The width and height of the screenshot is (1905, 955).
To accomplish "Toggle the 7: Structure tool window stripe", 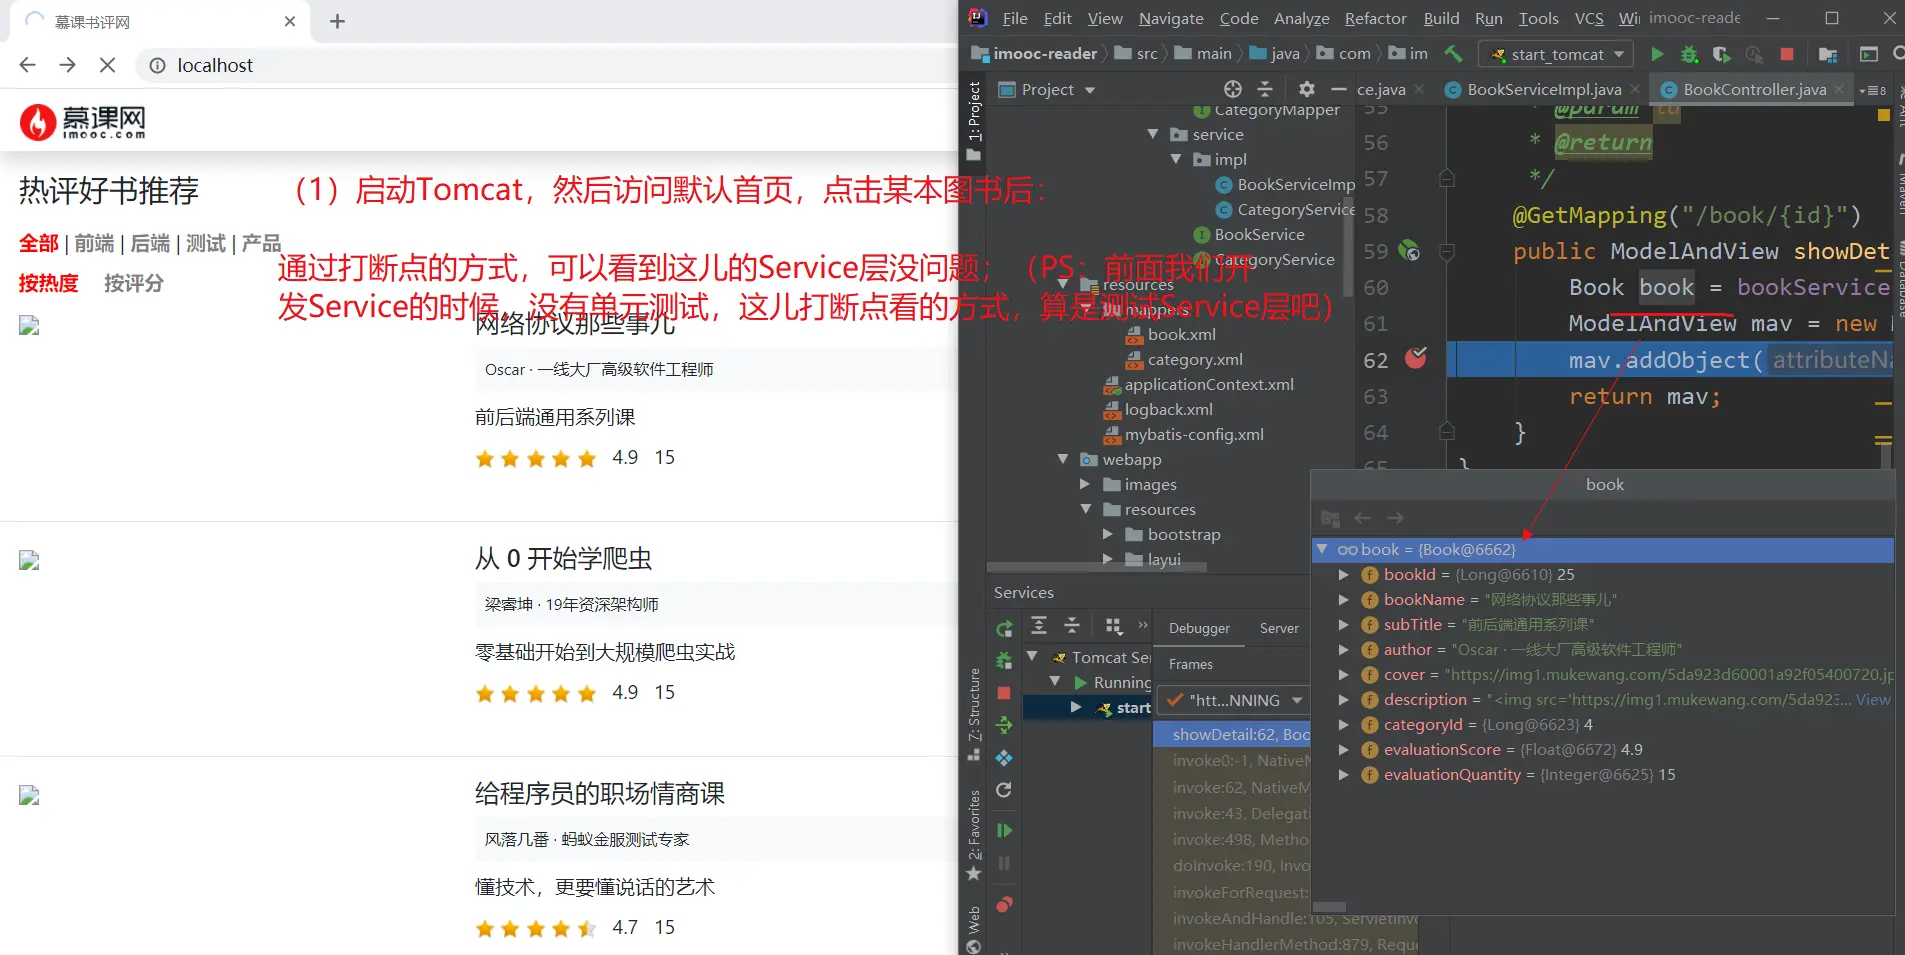I will coord(974,714).
